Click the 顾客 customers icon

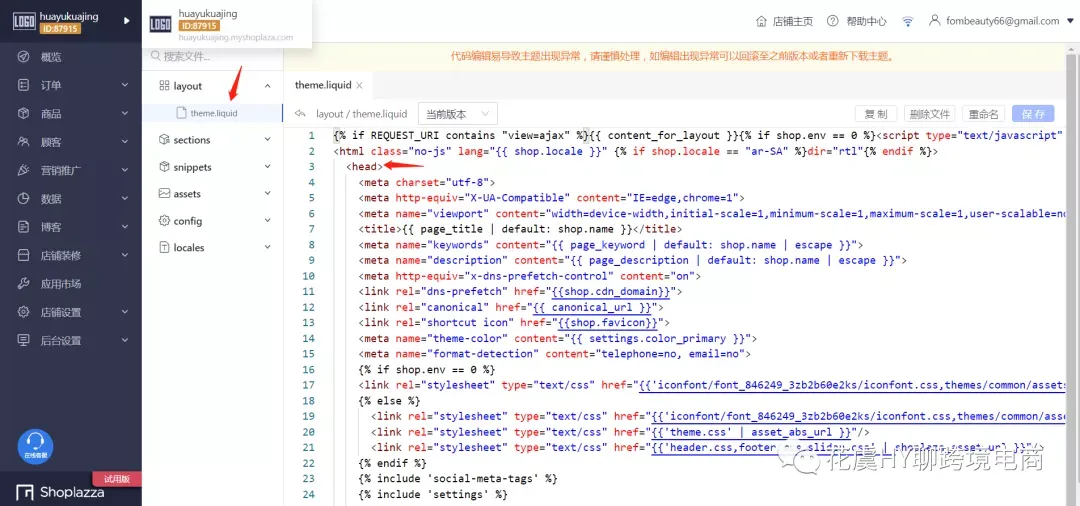point(24,142)
